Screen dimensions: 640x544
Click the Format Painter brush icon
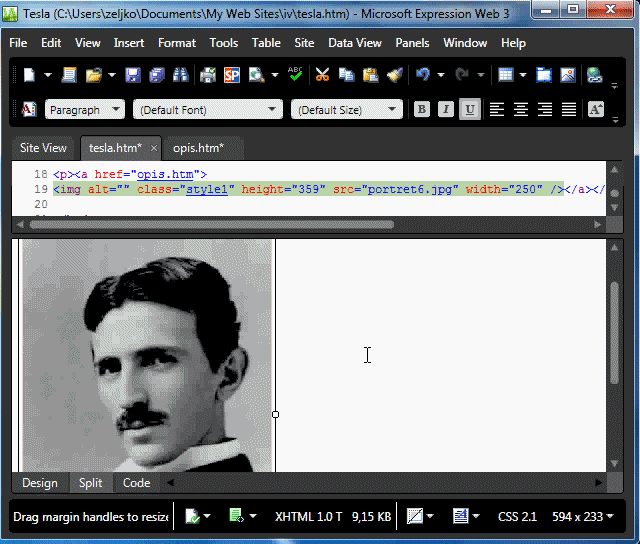pos(394,75)
